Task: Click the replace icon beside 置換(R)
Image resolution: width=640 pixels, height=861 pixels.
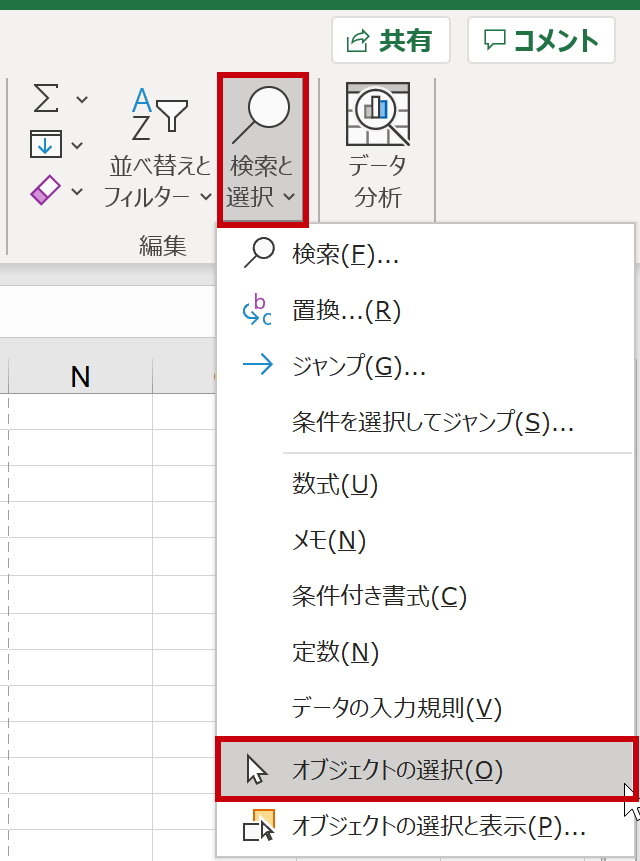Action: coord(258,310)
